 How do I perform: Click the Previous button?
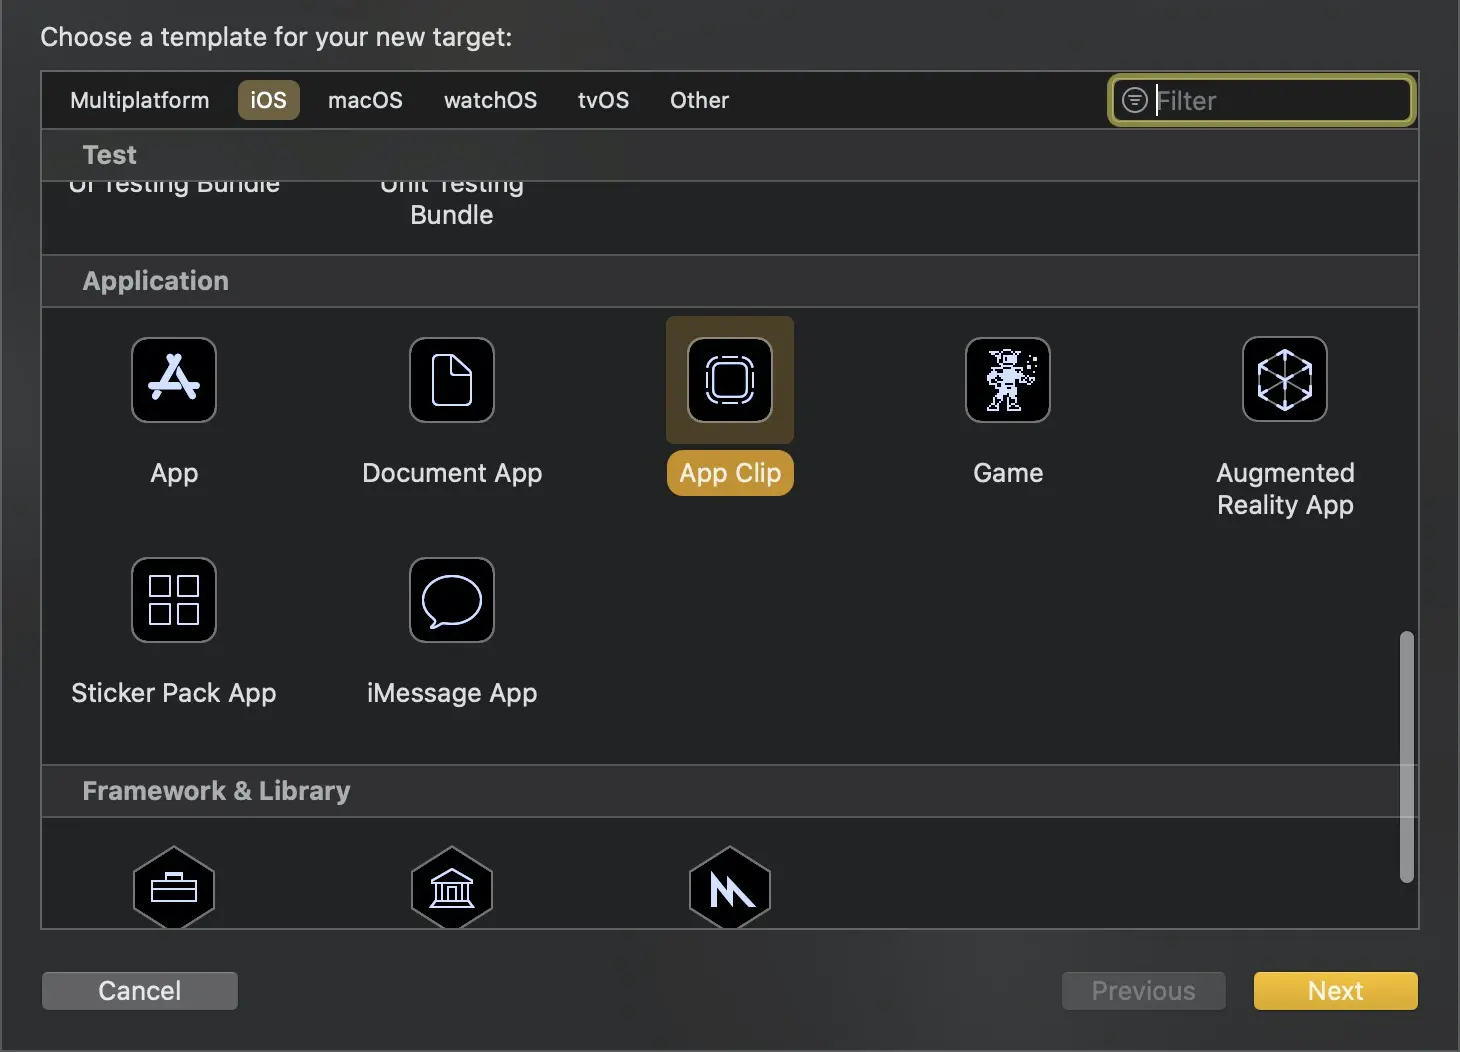1144,991
